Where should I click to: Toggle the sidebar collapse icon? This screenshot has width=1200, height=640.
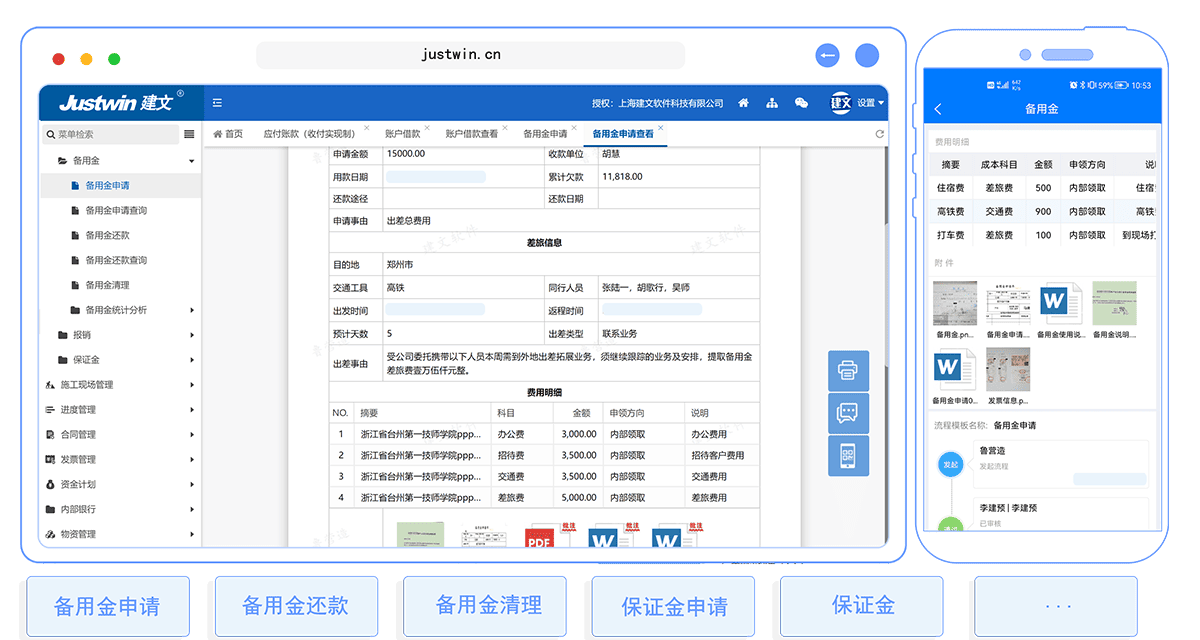(217, 103)
